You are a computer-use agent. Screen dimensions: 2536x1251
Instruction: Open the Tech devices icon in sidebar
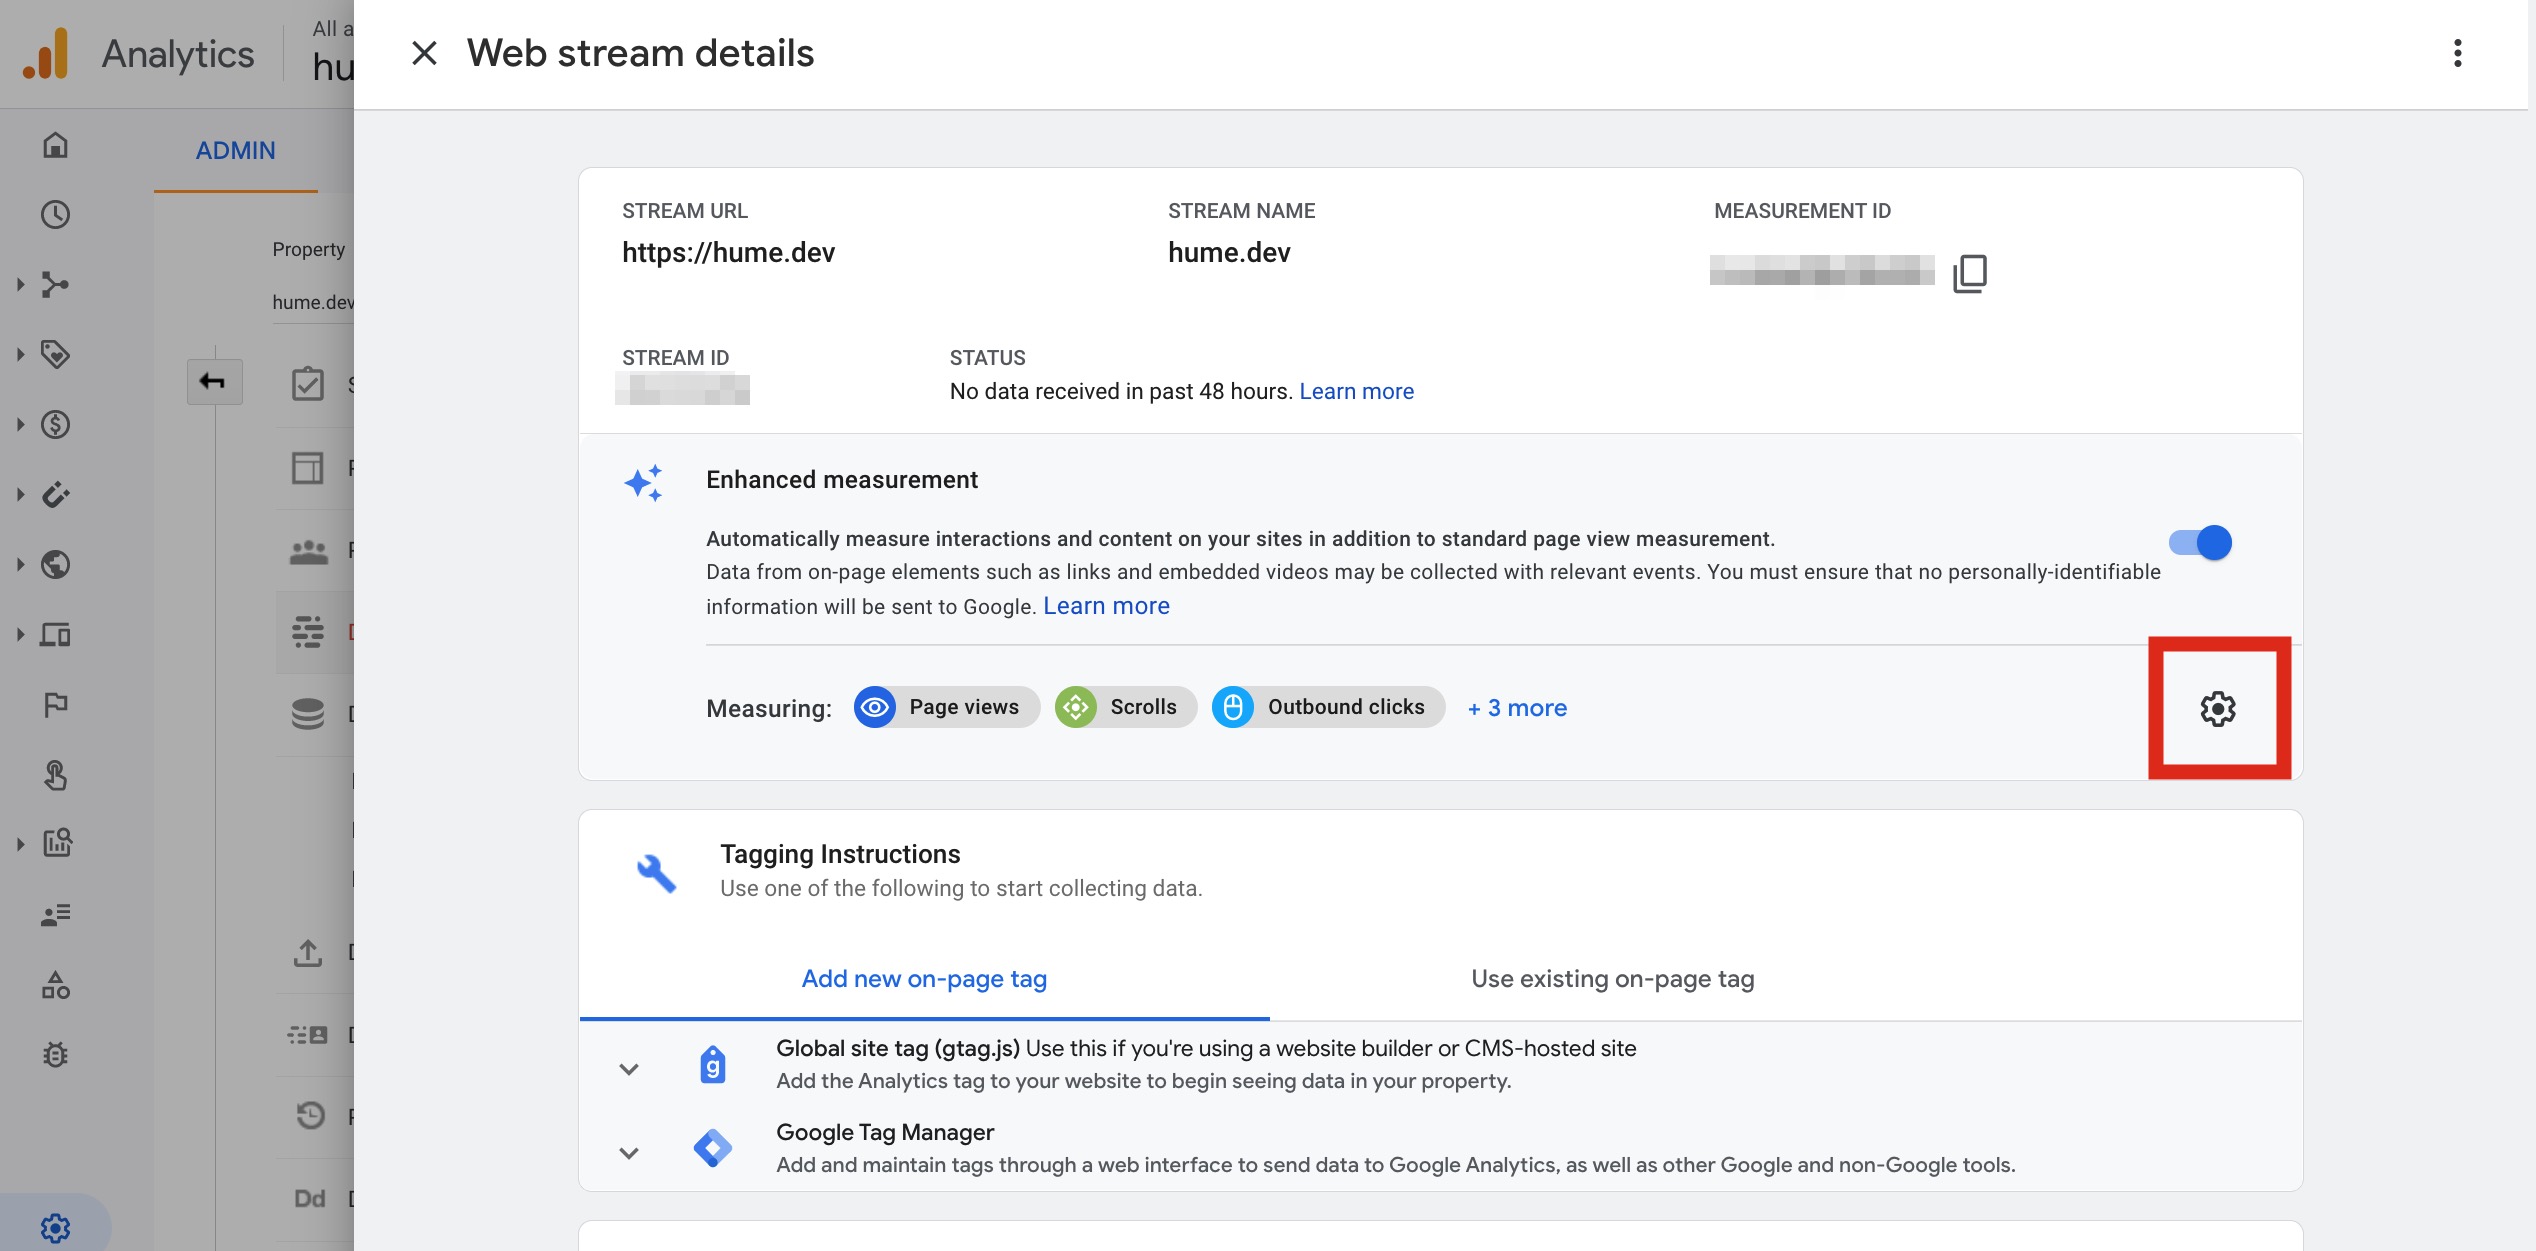(56, 634)
